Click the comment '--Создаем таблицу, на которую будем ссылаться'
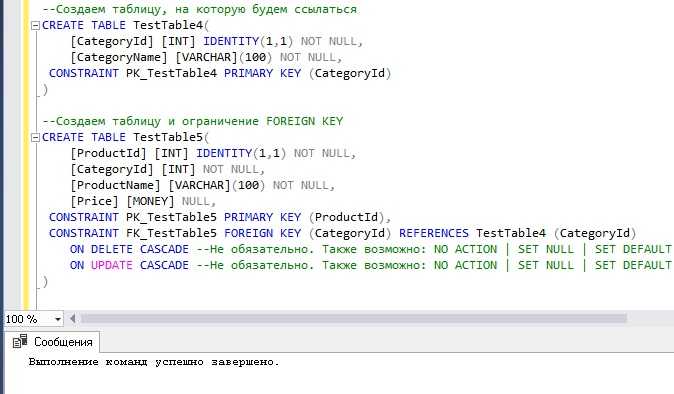 (x=200, y=9)
